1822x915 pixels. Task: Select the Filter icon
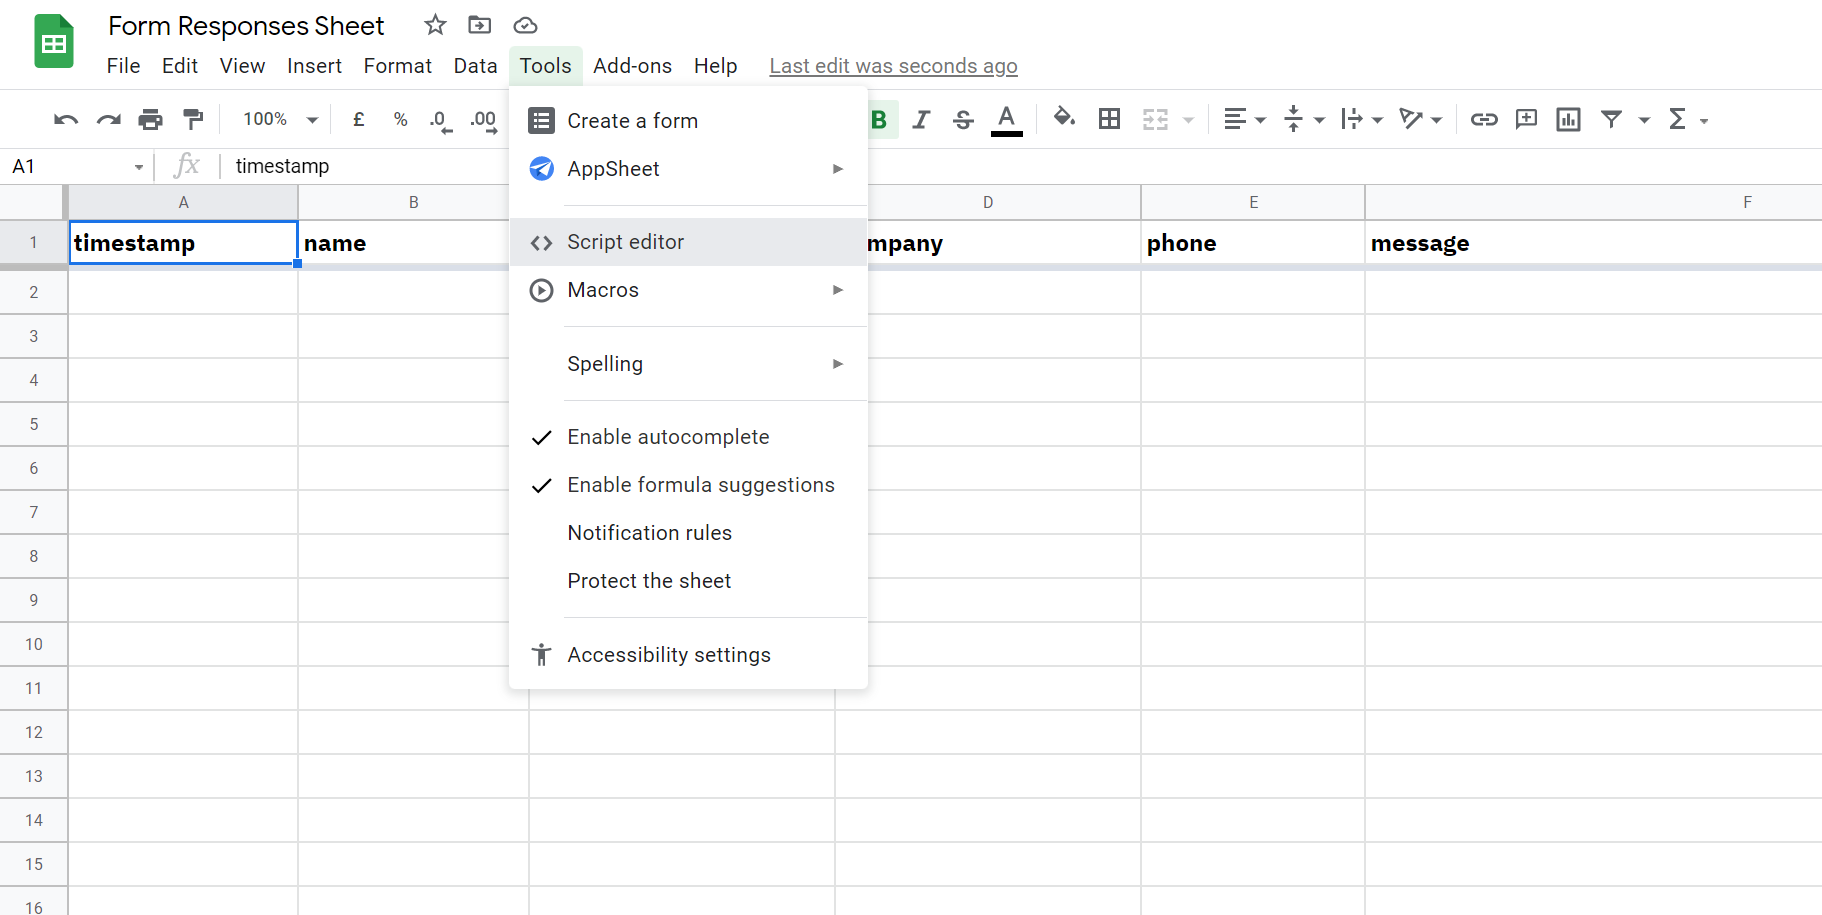(x=1610, y=119)
